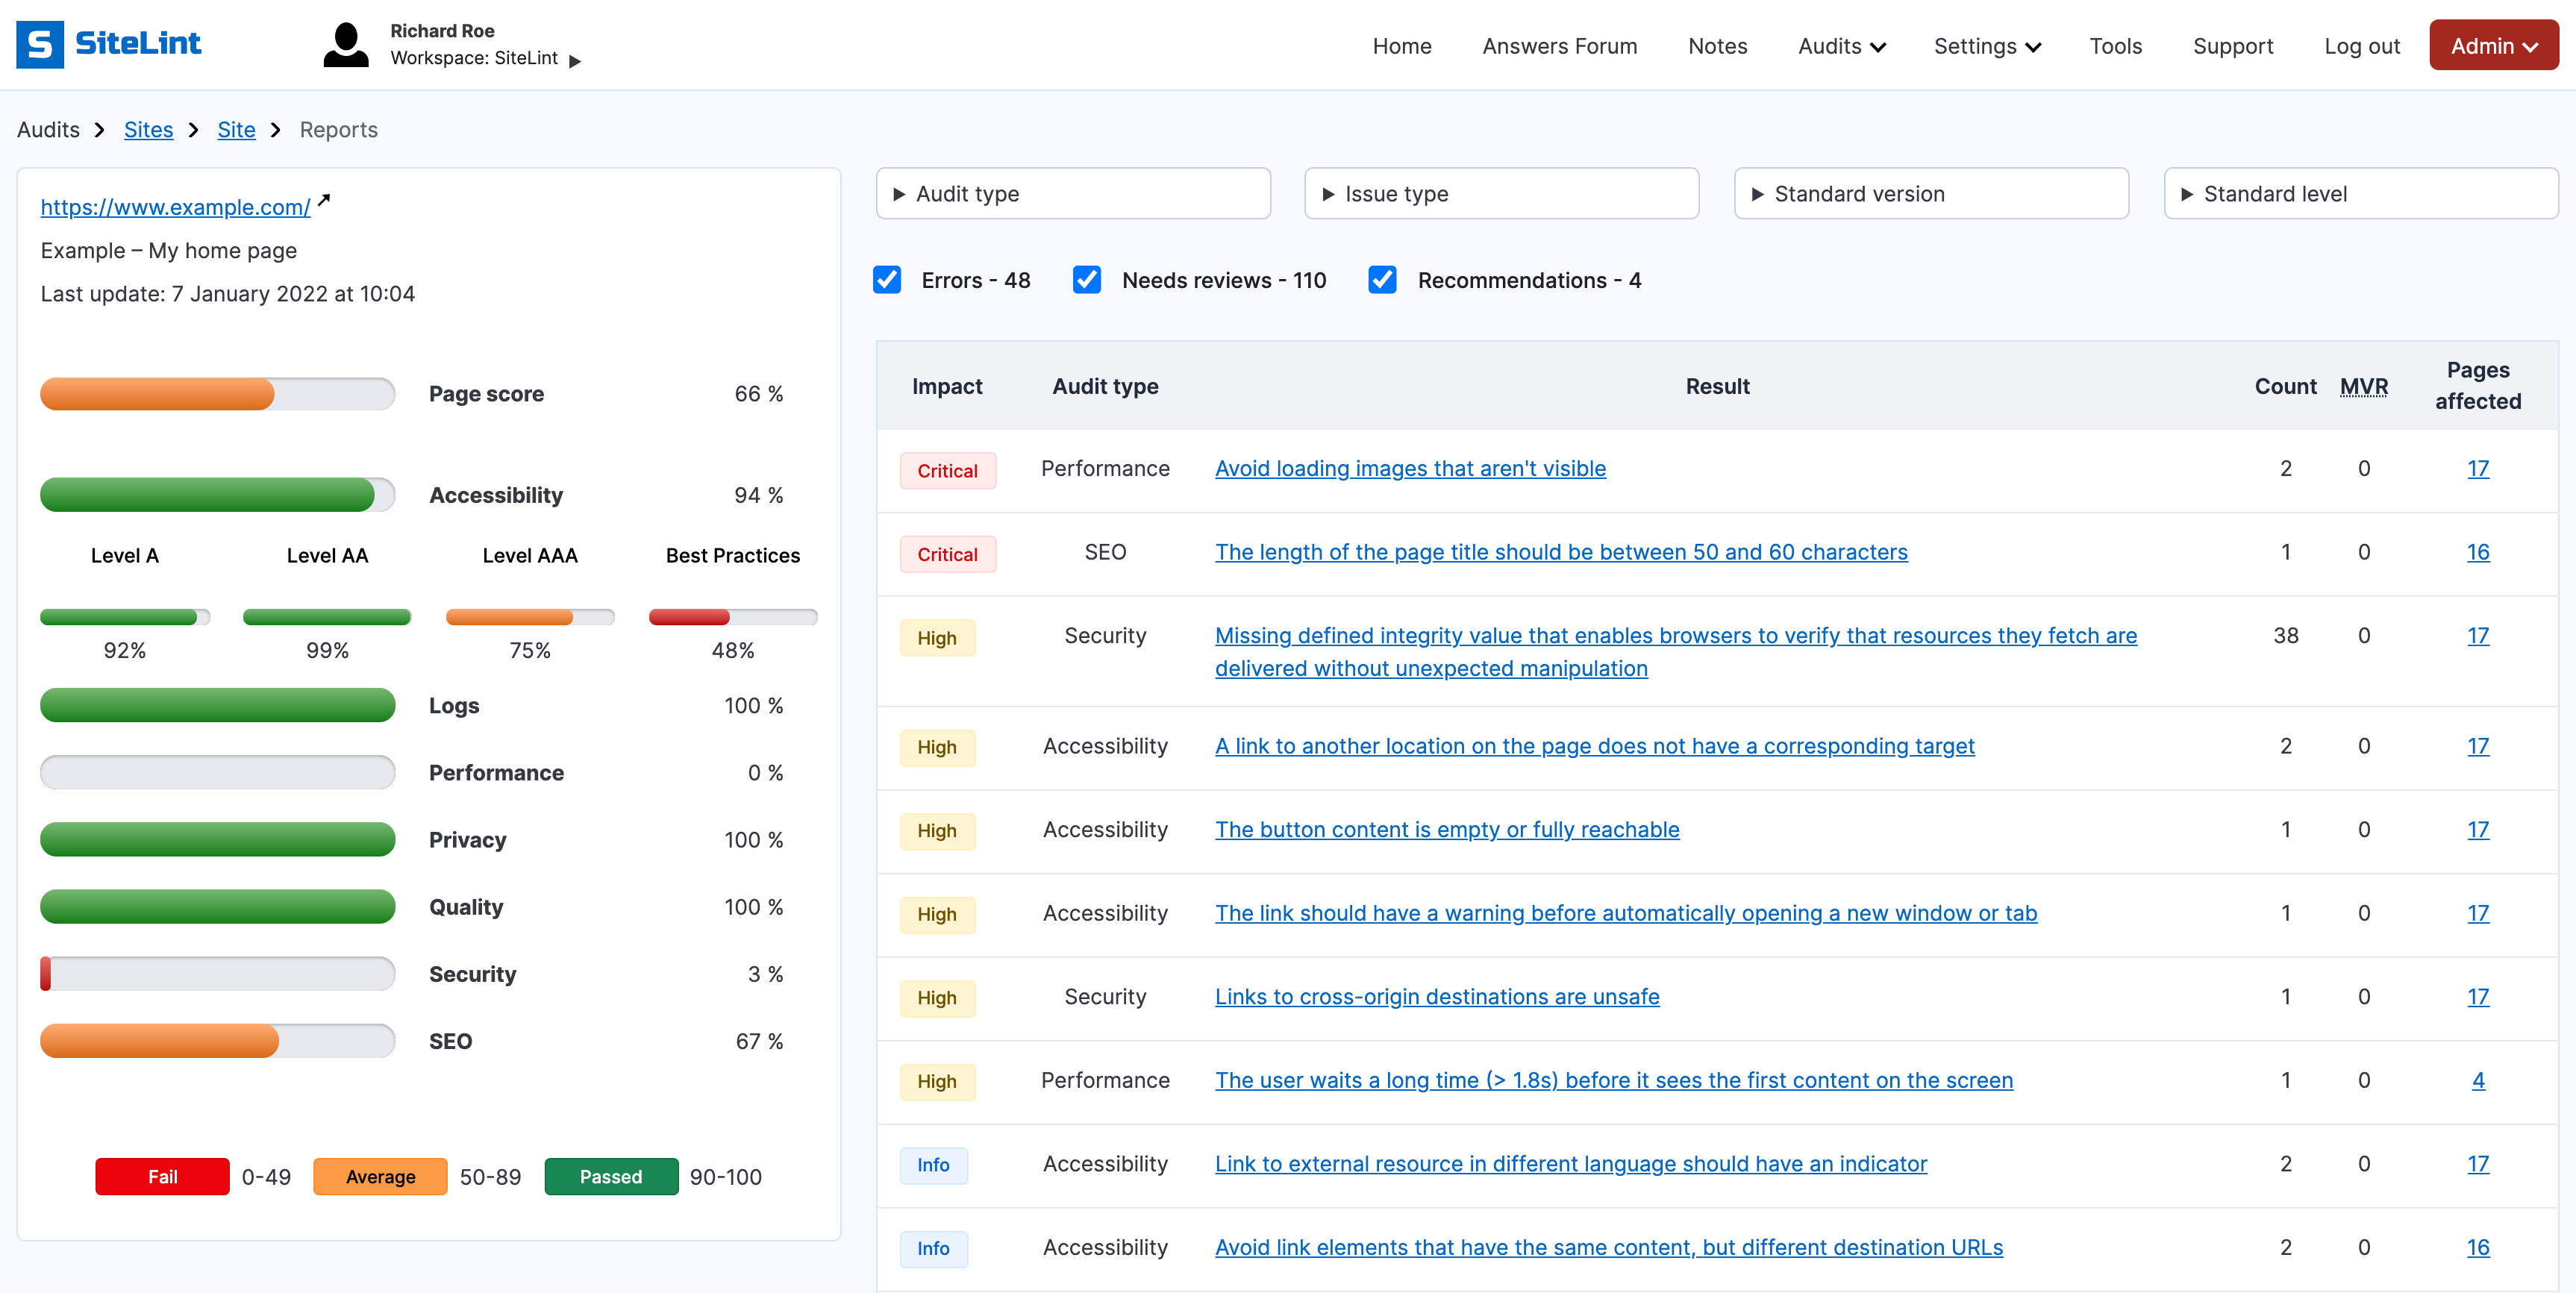This screenshot has width=2576, height=1293.
Task: Click the first Info badge in results
Action: point(933,1165)
